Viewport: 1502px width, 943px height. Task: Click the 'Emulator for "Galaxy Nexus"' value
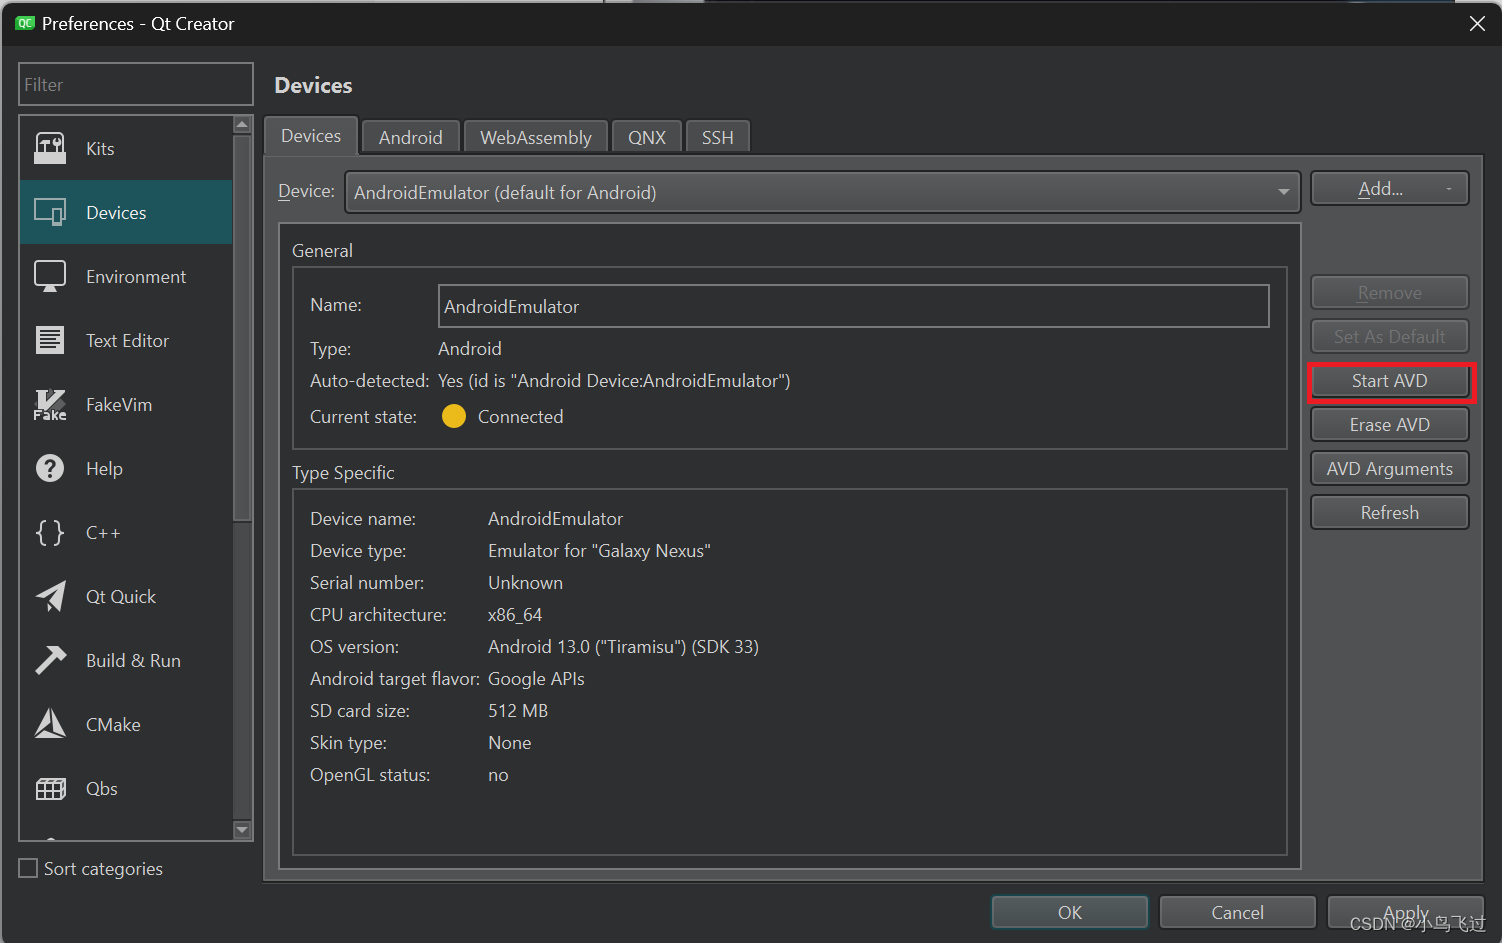tap(599, 550)
